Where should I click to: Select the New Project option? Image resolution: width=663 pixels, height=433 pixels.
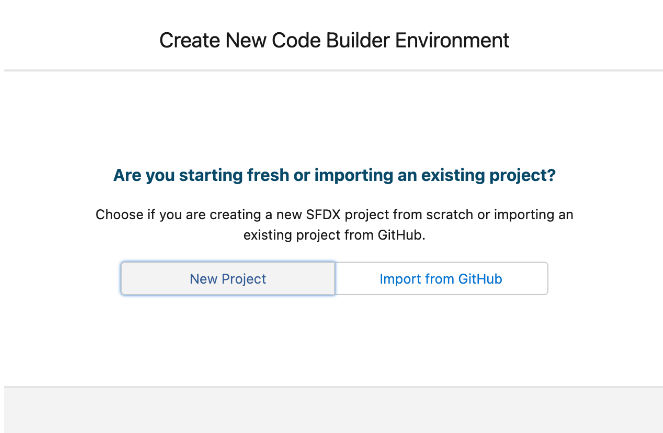(228, 279)
